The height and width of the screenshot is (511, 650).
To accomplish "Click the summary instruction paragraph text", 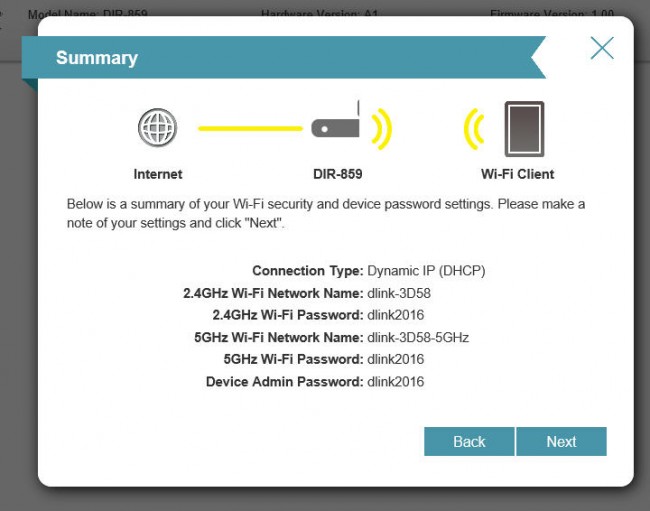I will [x=326, y=213].
